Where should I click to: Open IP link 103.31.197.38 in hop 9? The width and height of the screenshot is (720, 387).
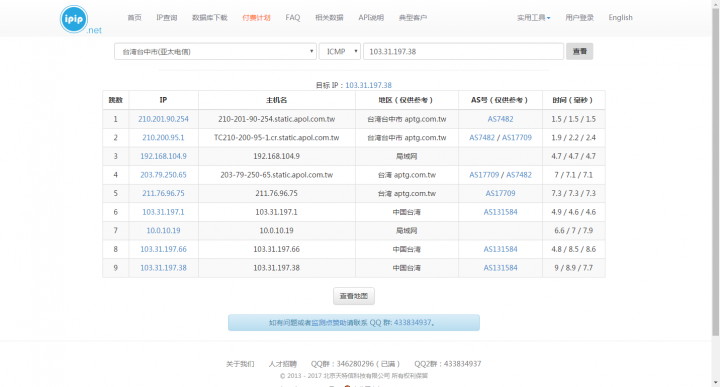pos(163,268)
